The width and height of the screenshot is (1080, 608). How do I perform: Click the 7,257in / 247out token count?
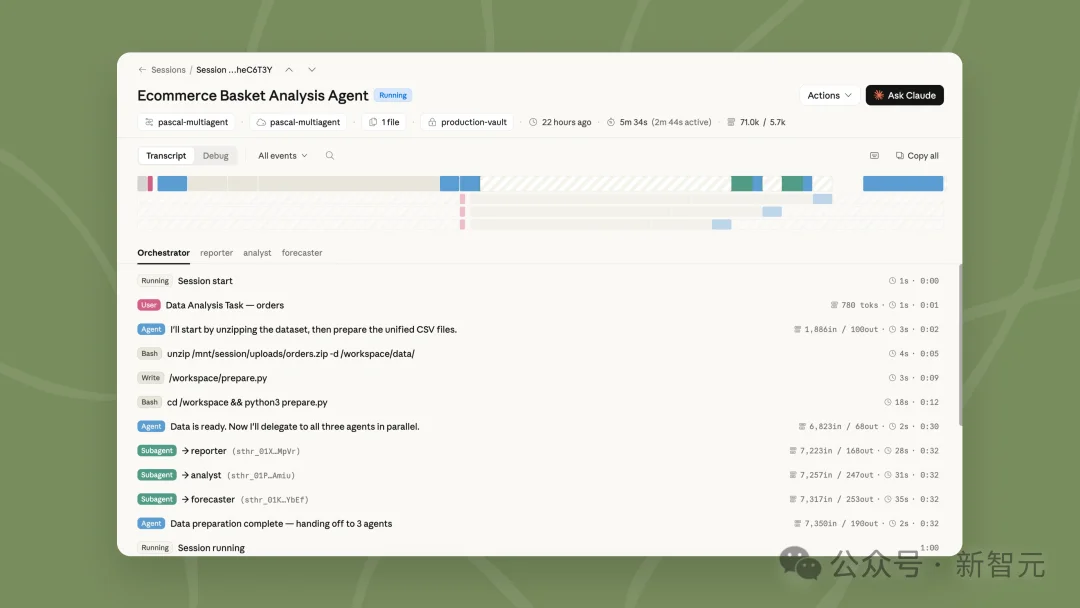tap(831, 475)
